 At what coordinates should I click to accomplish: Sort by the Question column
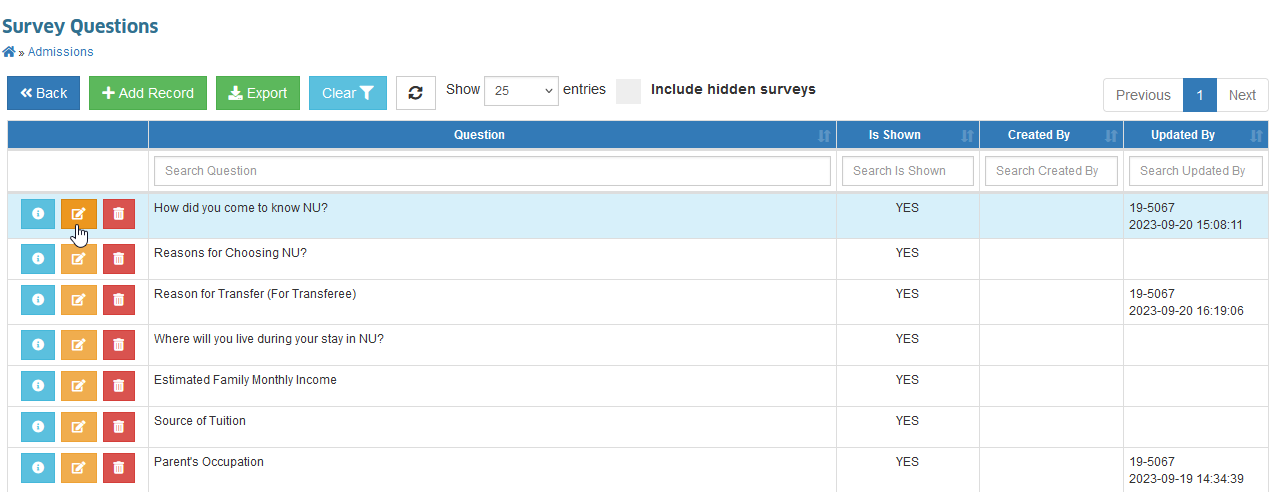coord(492,135)
